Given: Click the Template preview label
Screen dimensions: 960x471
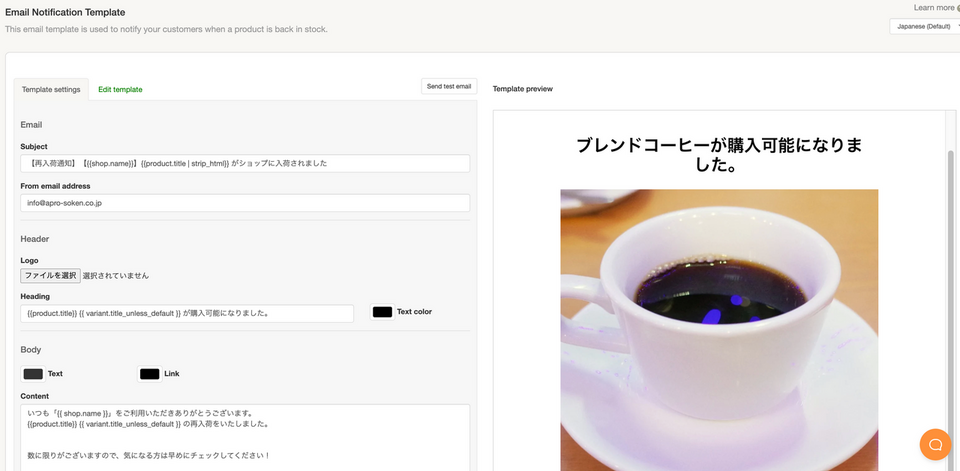Looking at the screenshot, I should pos(522,89).
